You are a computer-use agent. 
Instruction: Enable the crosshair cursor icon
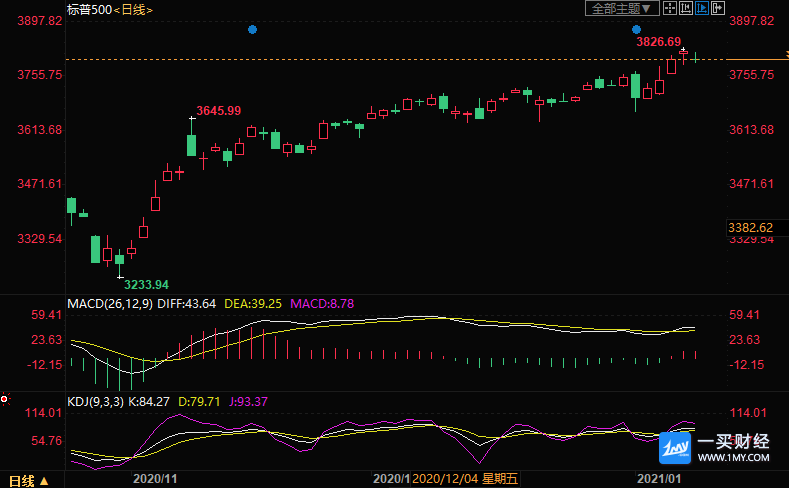click(670, 8)
